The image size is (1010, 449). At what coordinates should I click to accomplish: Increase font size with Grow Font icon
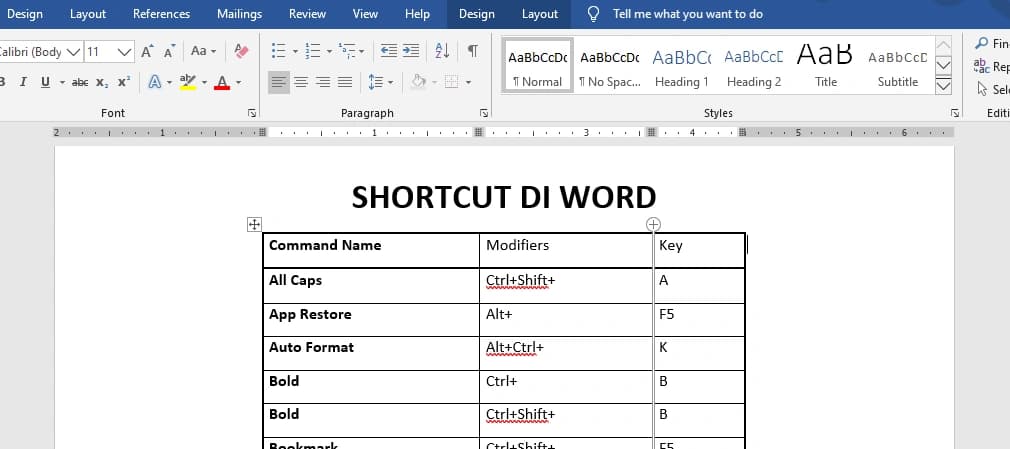(x=148, y=52)
